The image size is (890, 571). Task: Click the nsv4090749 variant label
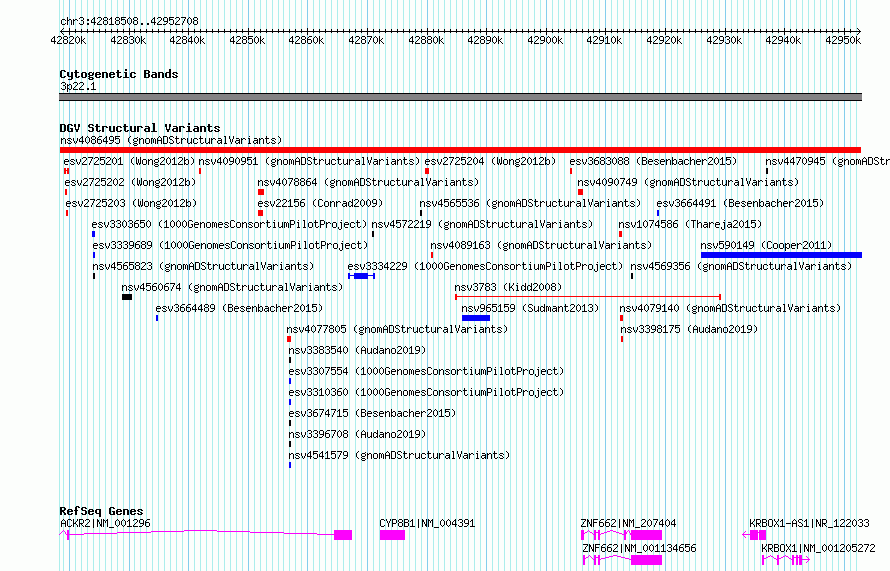tap(688, 182)
